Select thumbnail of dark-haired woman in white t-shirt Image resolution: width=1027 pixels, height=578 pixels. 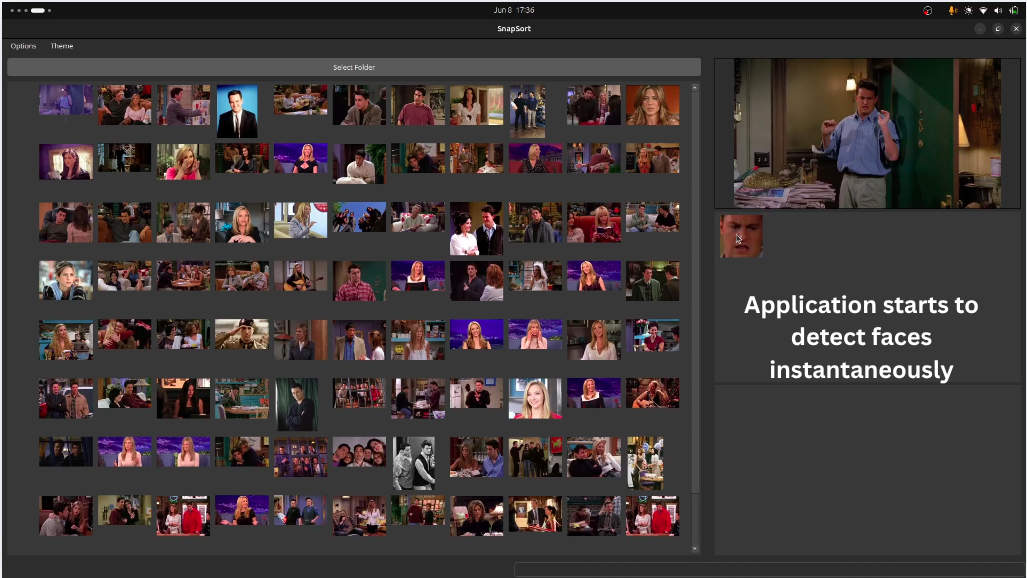coord(477,105)
